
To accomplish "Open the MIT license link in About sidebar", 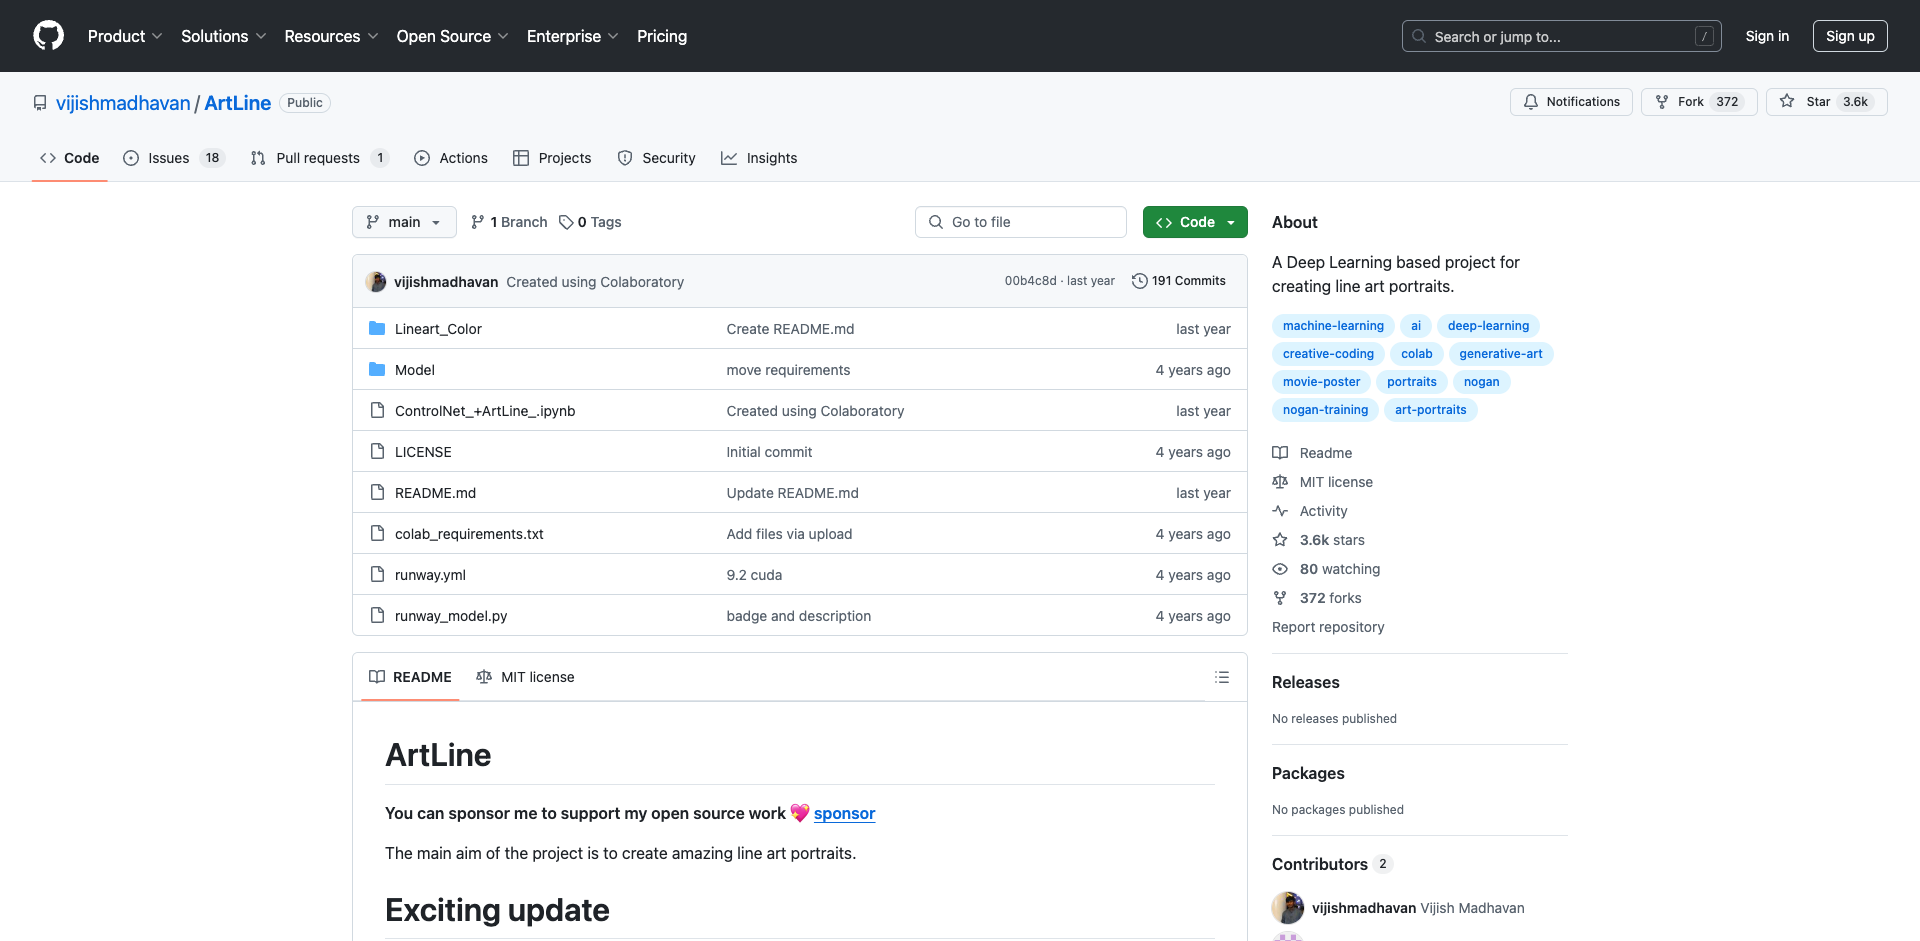I will [1322, 482].
